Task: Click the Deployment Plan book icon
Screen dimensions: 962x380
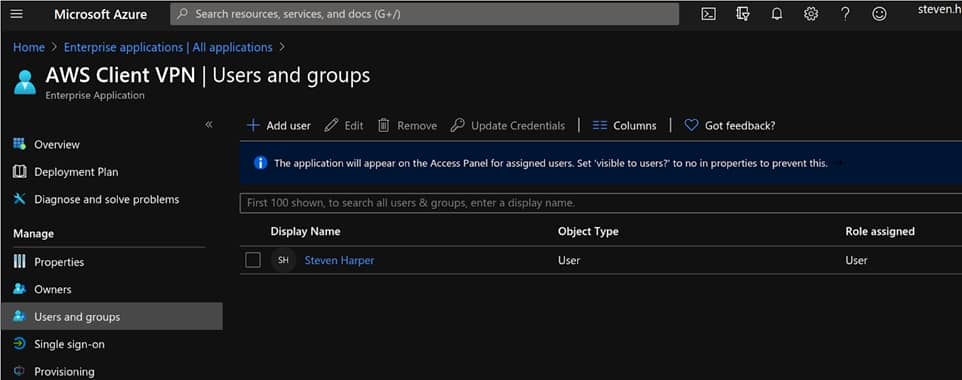Action: point(20,172)
